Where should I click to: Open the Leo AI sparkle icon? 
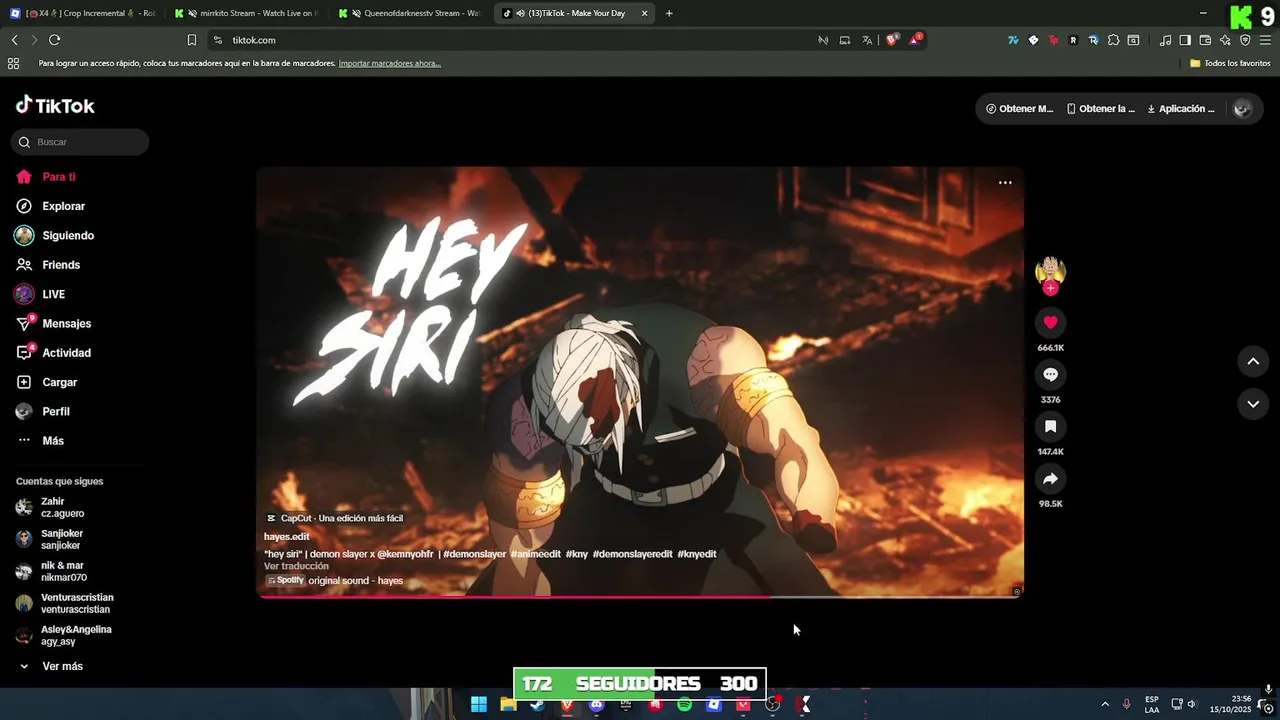coord(1225,40)
